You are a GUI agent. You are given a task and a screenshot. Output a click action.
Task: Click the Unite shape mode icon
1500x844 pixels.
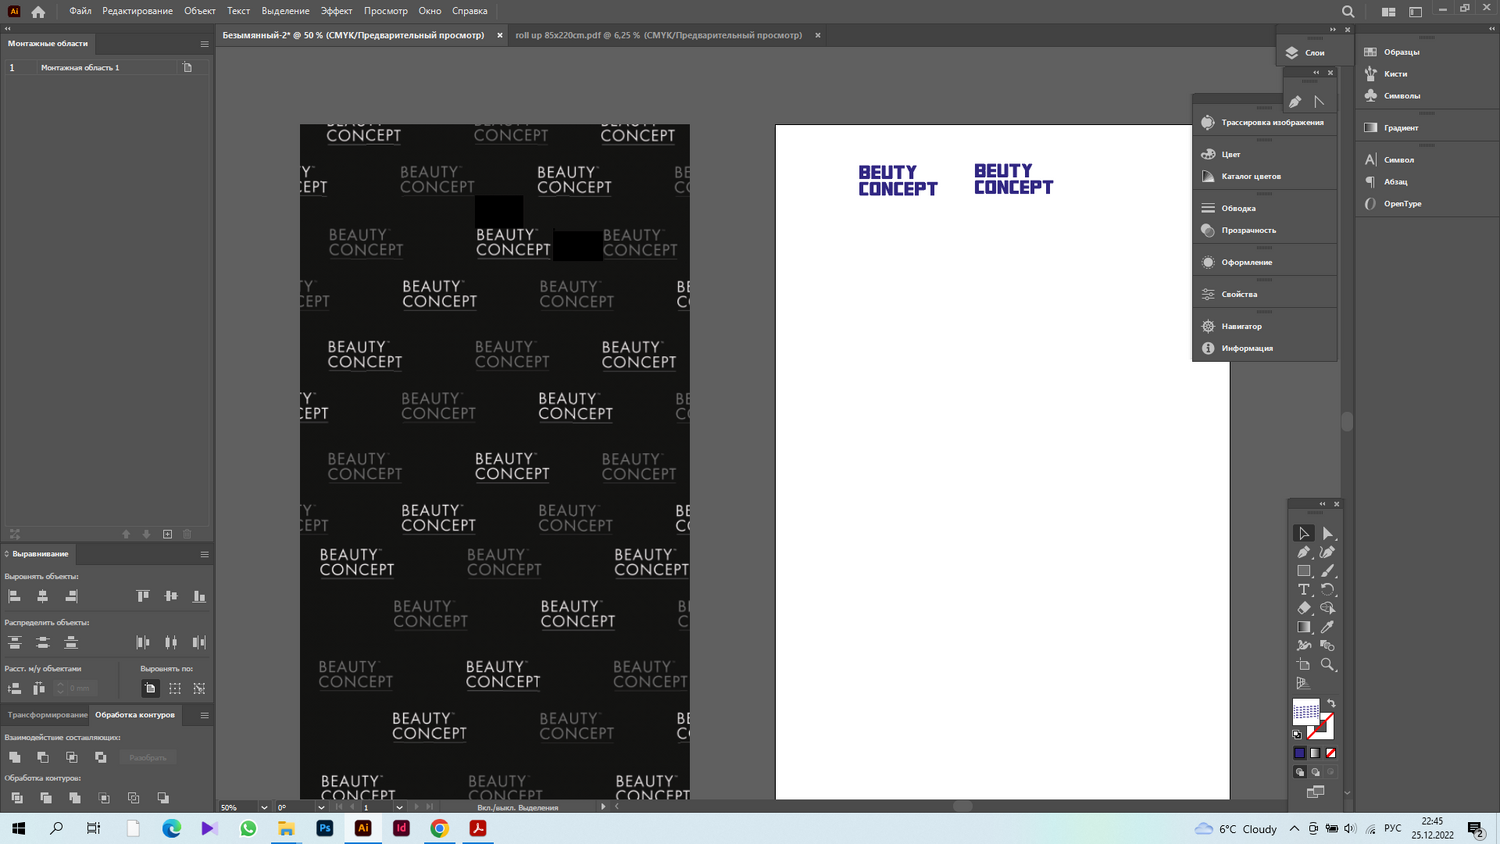14,757
